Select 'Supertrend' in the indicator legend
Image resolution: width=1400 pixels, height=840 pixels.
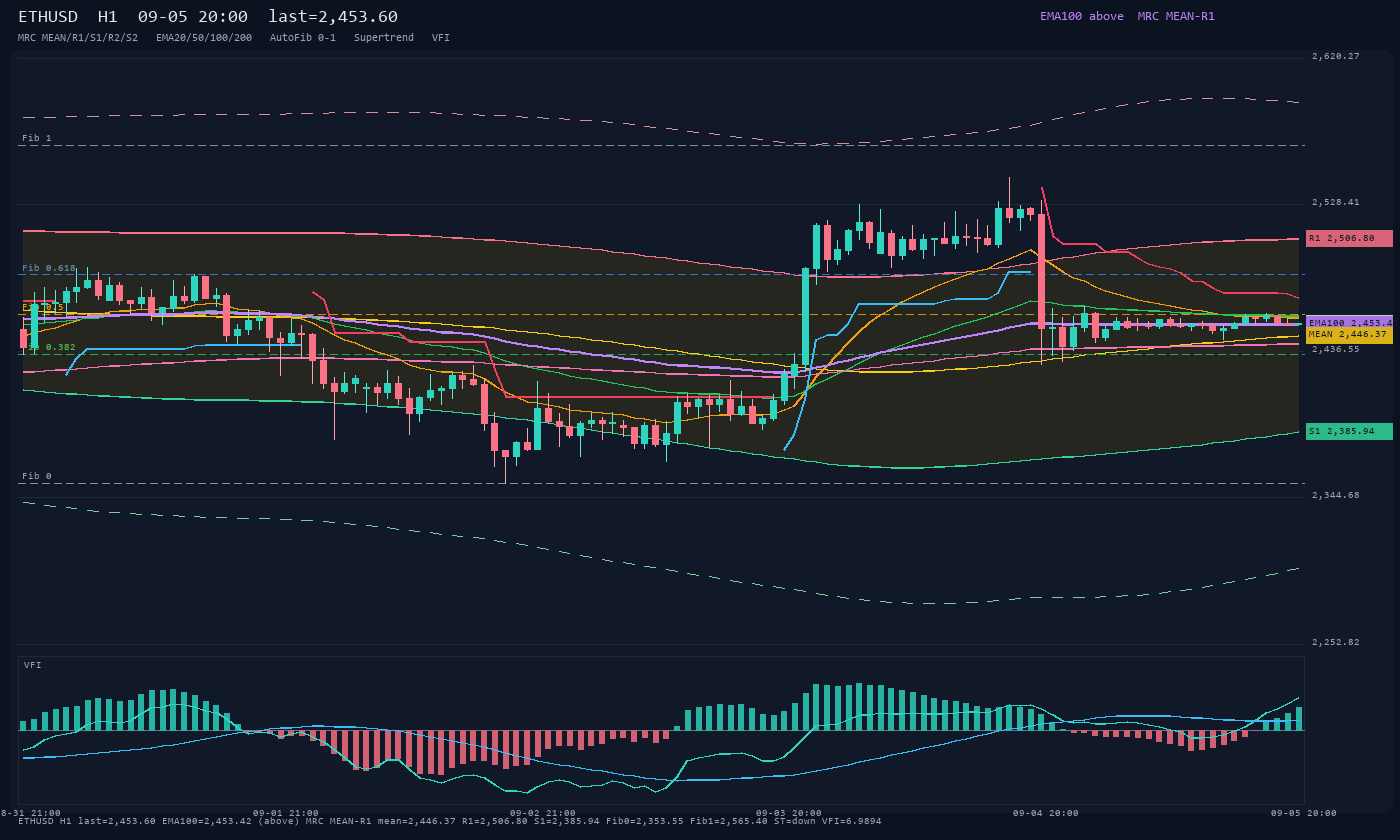pyautogui.click(x=384, y=37)
